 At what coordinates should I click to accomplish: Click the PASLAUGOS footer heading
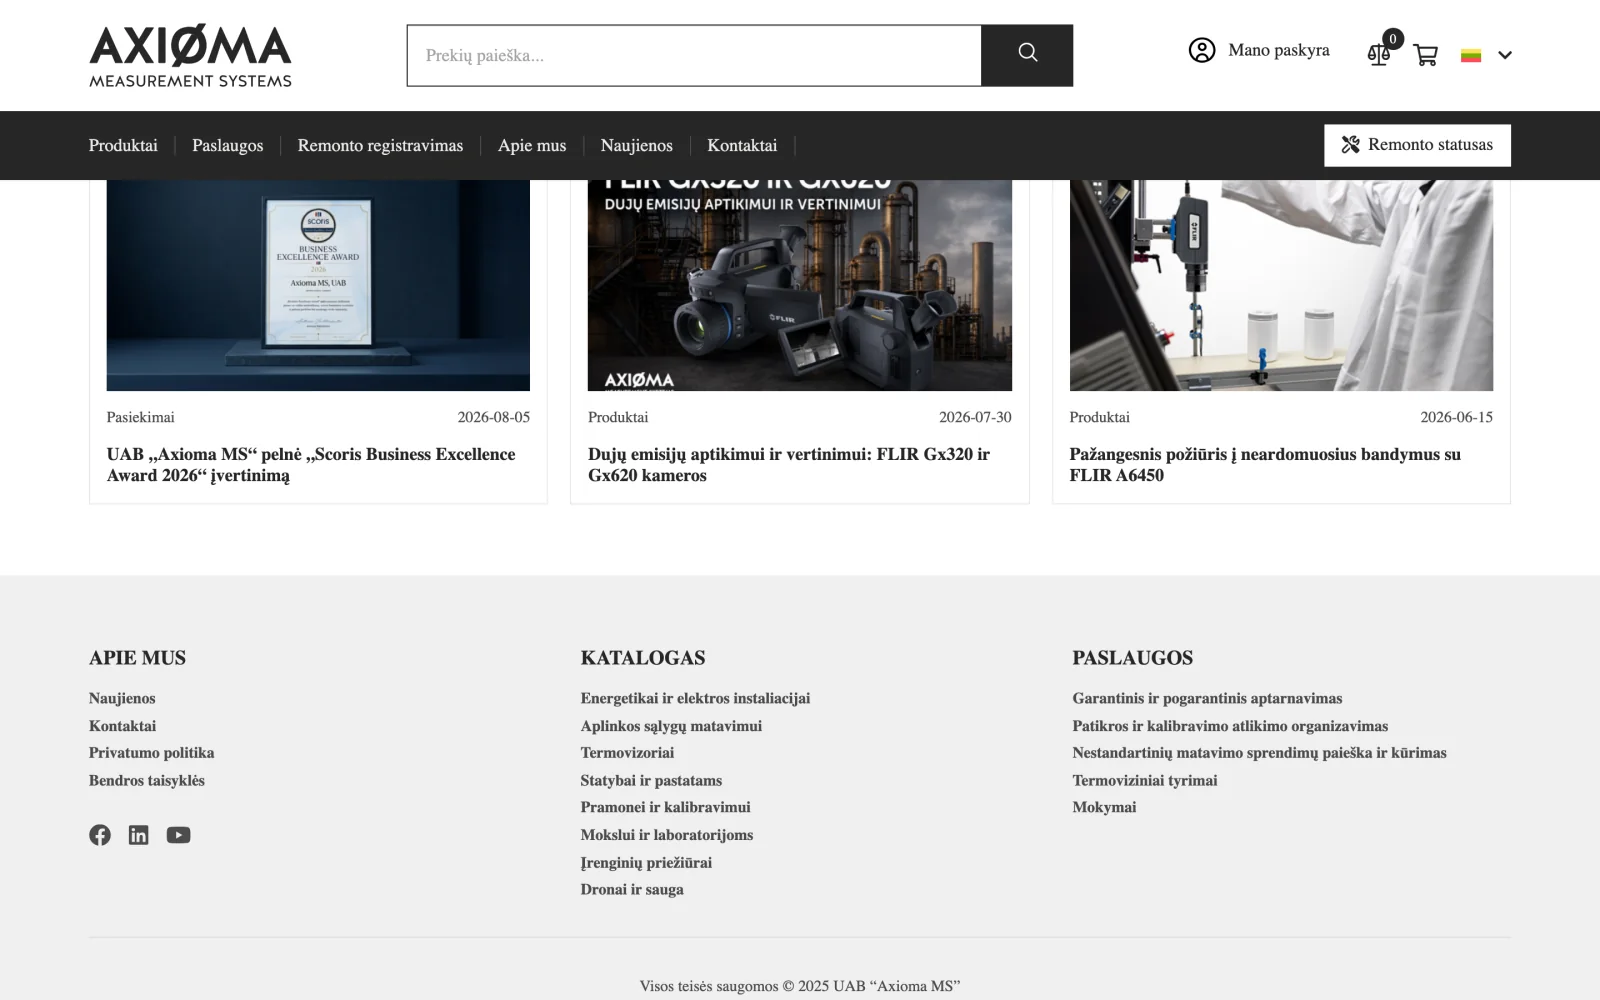click(x=1132, y=658)
